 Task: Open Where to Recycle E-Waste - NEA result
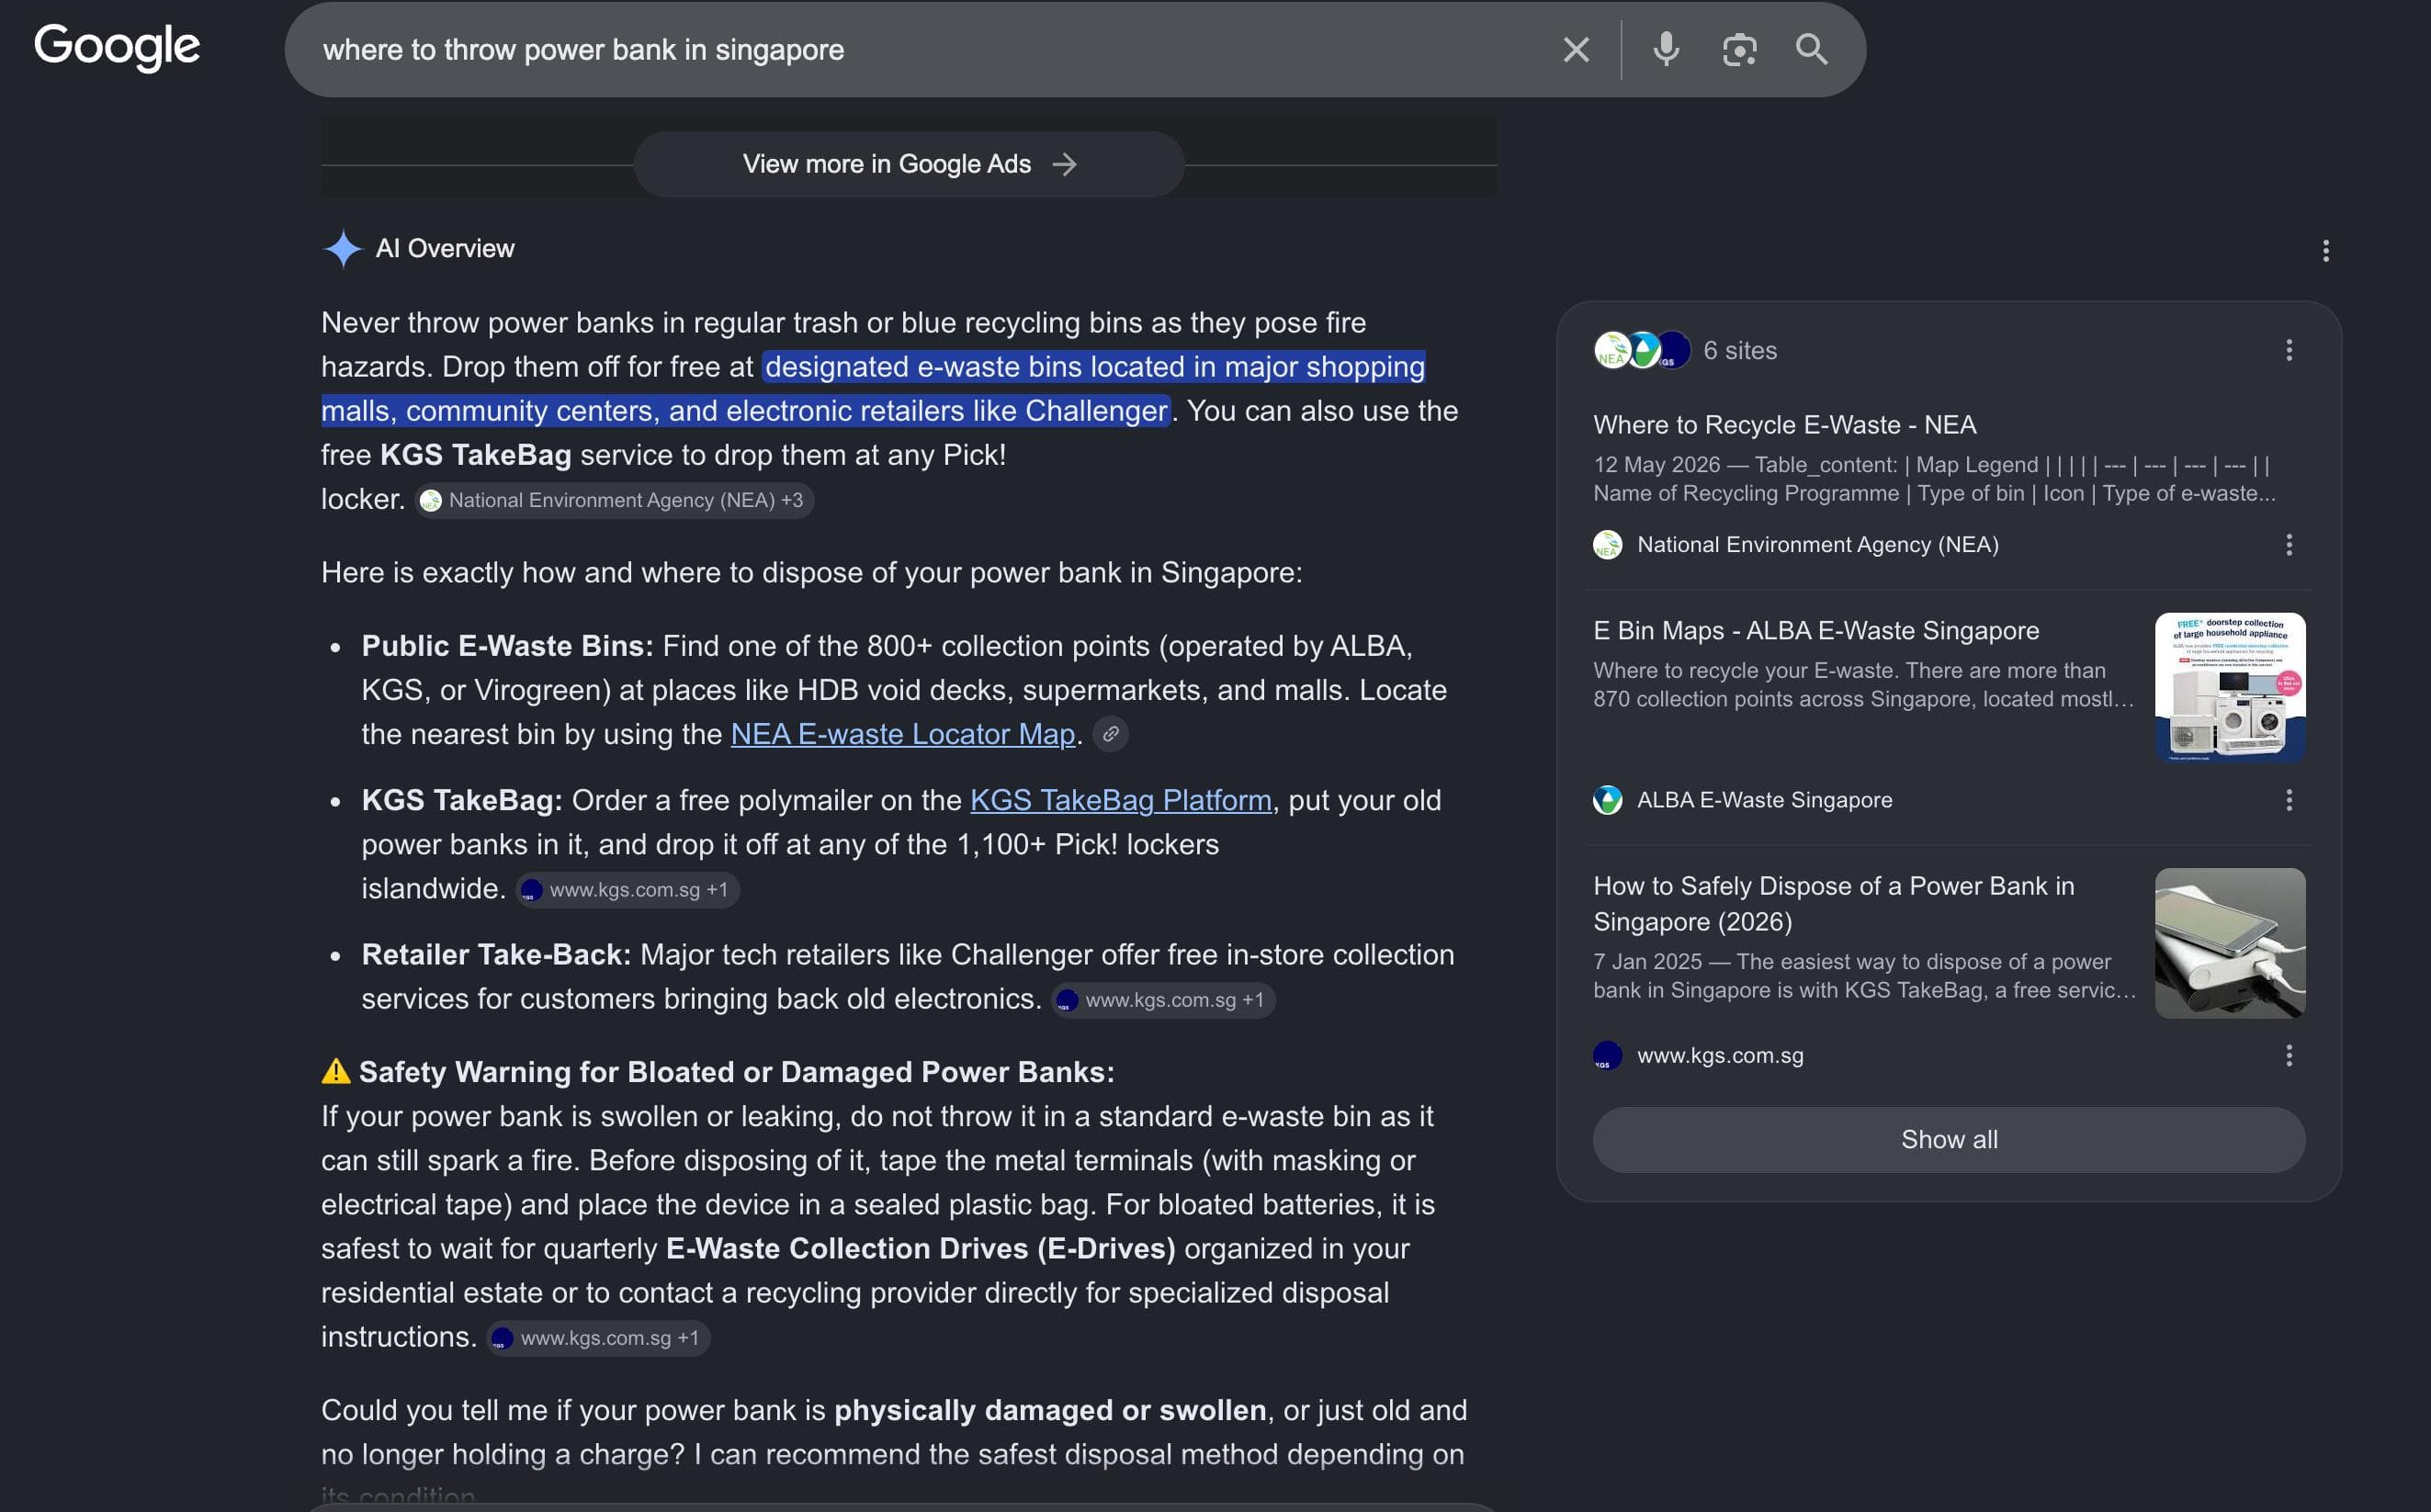coord(1784,425)
